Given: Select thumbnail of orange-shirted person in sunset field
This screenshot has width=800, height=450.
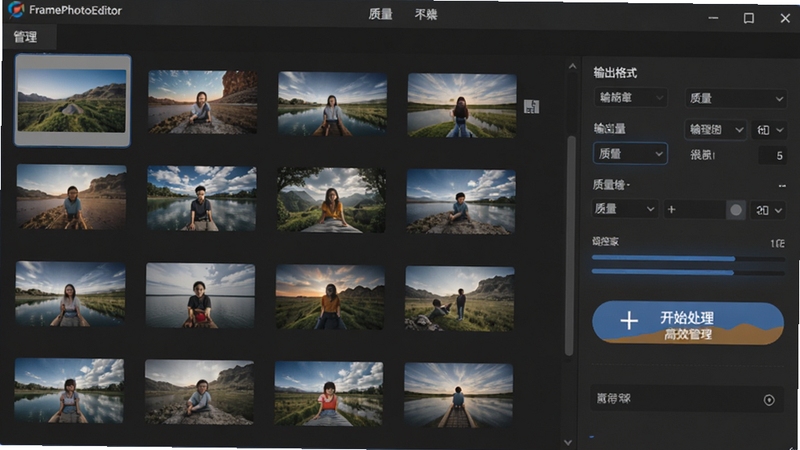Looking at the screenshot, I should (330, 297).
